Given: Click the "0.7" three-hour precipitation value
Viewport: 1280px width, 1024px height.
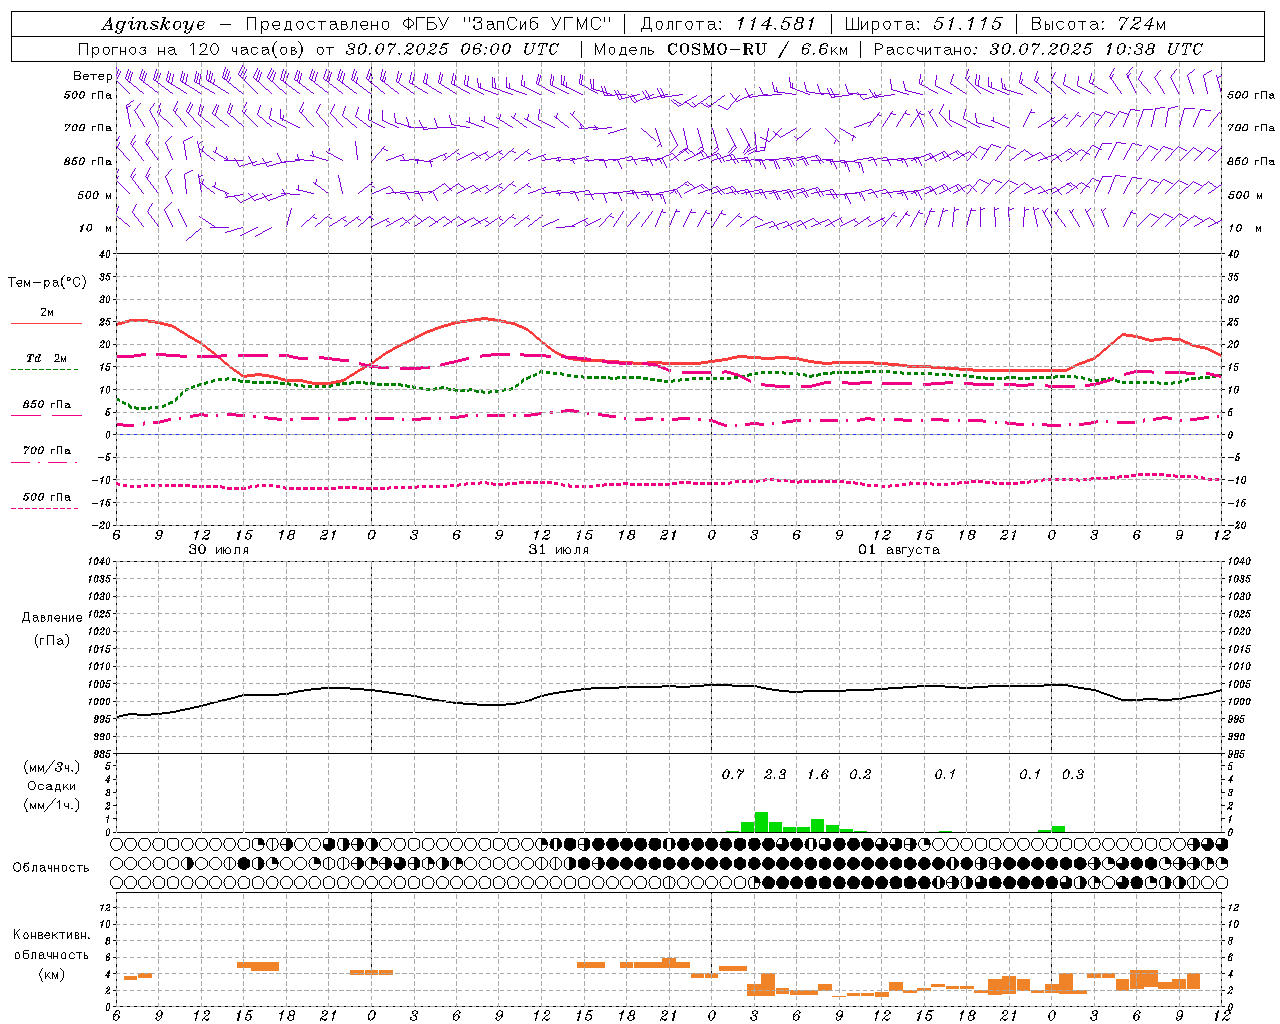Looking at the screenshot, I should point(733,774).
